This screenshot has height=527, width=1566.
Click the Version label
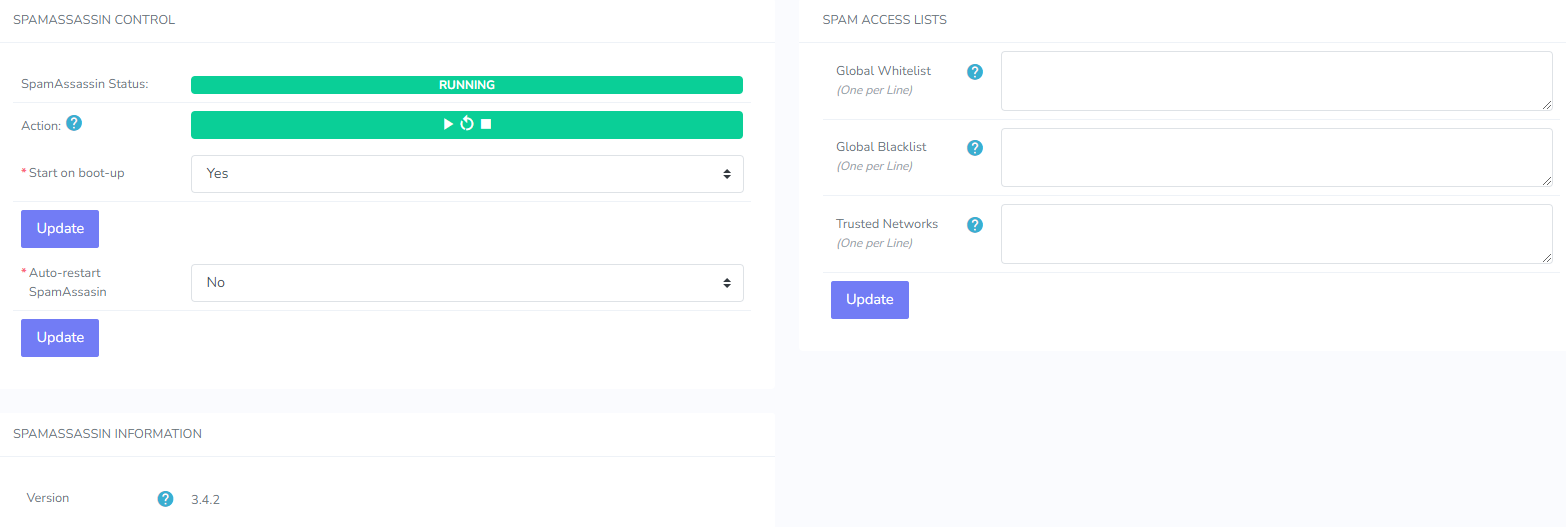[48, 498]
